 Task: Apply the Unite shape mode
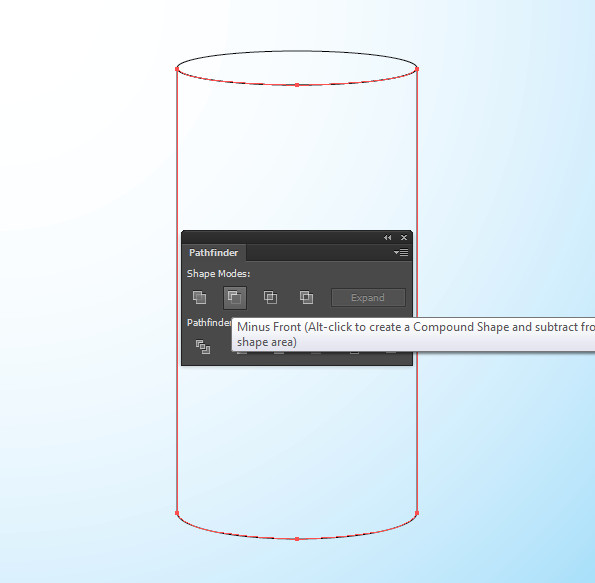click(x=199, y=298)
